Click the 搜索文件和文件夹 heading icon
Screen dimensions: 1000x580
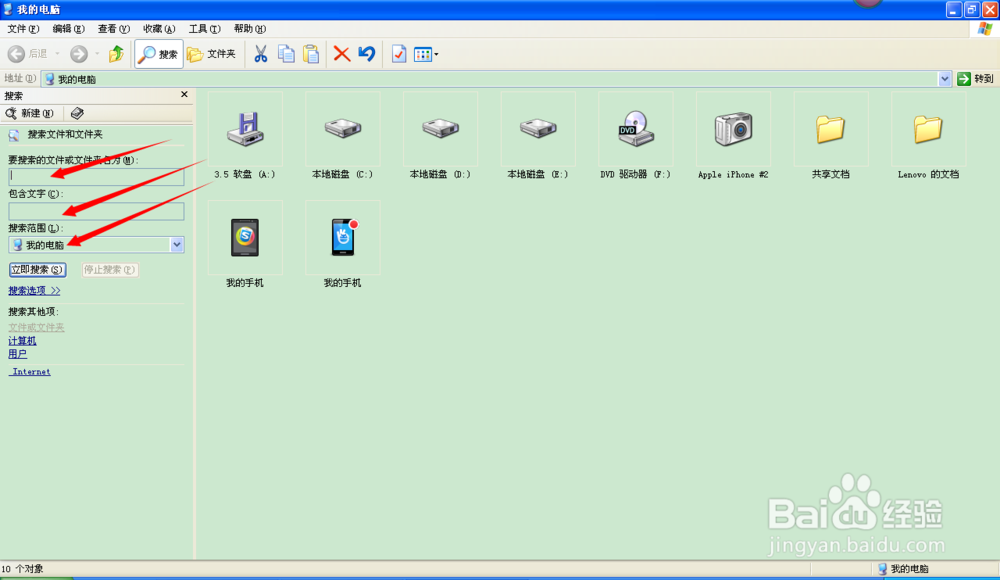pyautogui.click(x=14, y=135)
